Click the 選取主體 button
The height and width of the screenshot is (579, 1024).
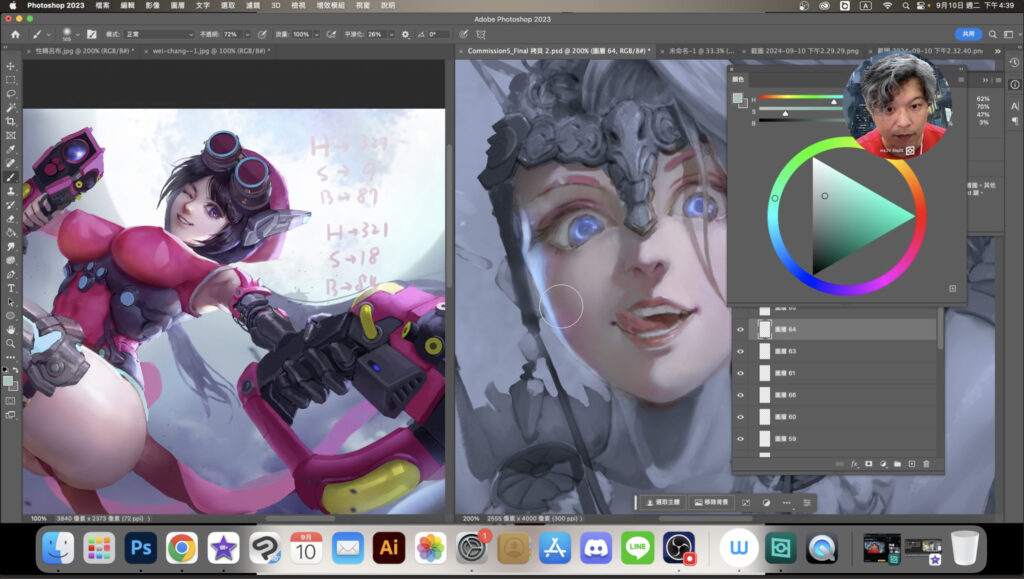tap(663, 503)
